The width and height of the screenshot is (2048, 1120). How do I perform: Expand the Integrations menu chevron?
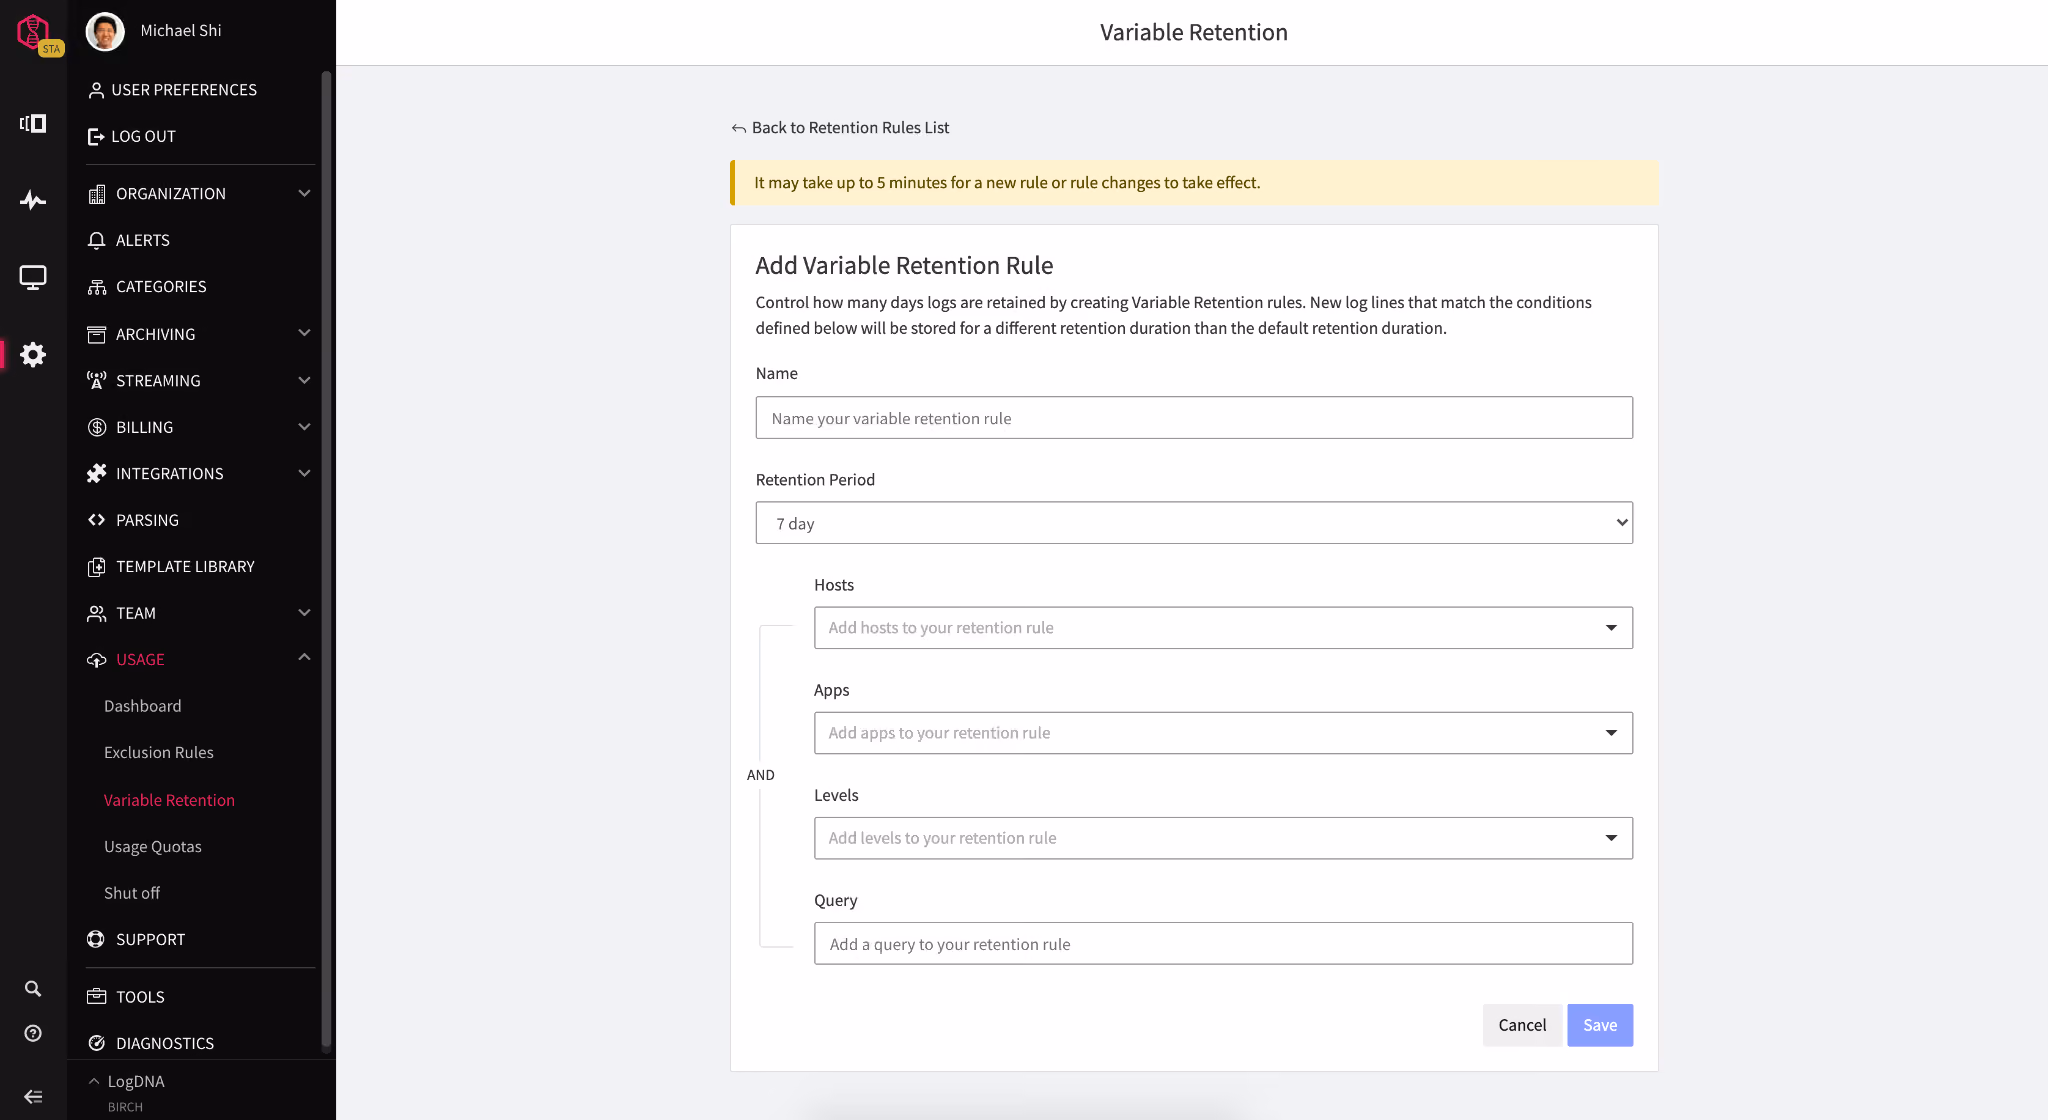click(304, 473)
